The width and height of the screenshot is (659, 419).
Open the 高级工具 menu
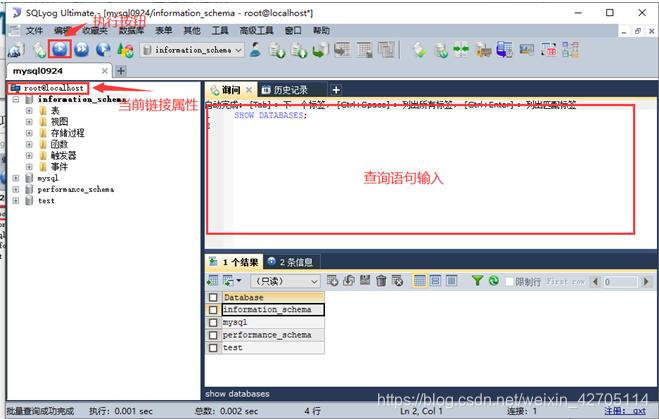(x=256, y=30)
